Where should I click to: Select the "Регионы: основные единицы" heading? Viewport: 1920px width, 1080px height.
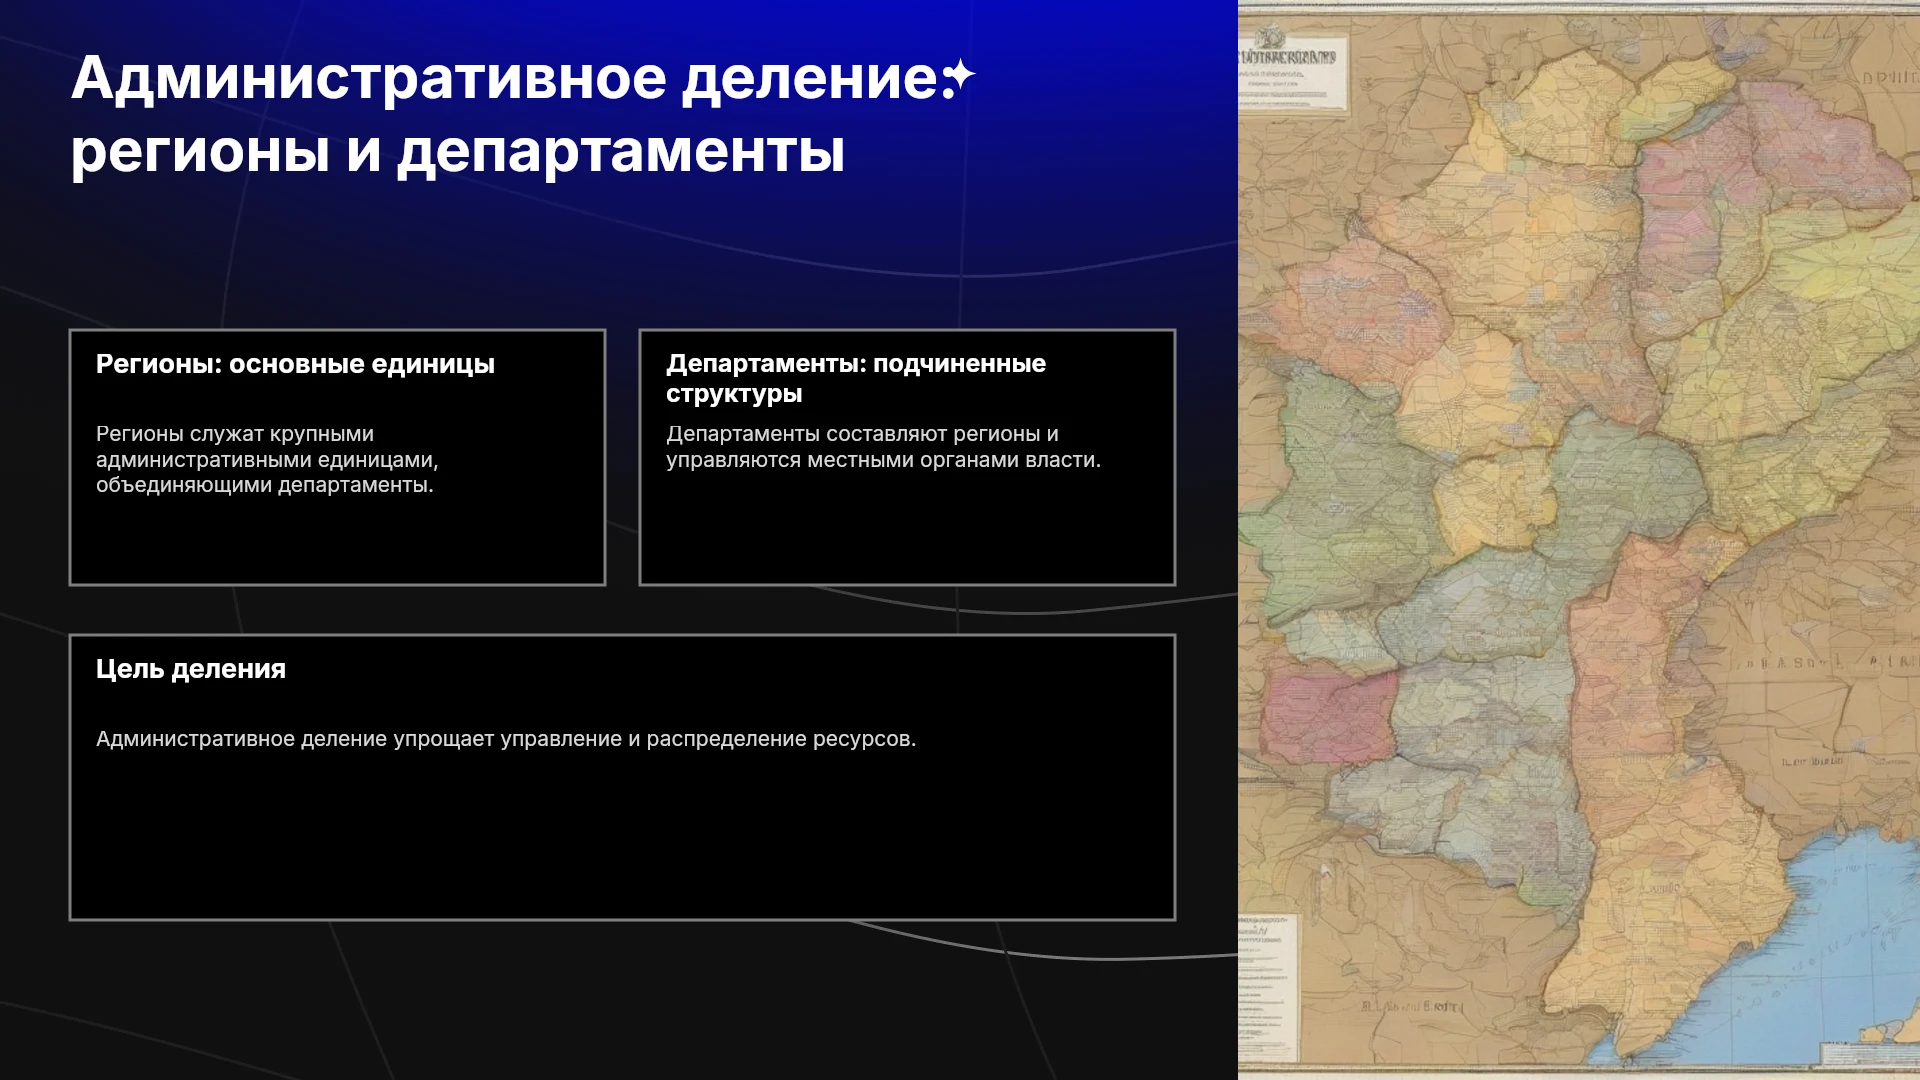[x=295, y=364]
